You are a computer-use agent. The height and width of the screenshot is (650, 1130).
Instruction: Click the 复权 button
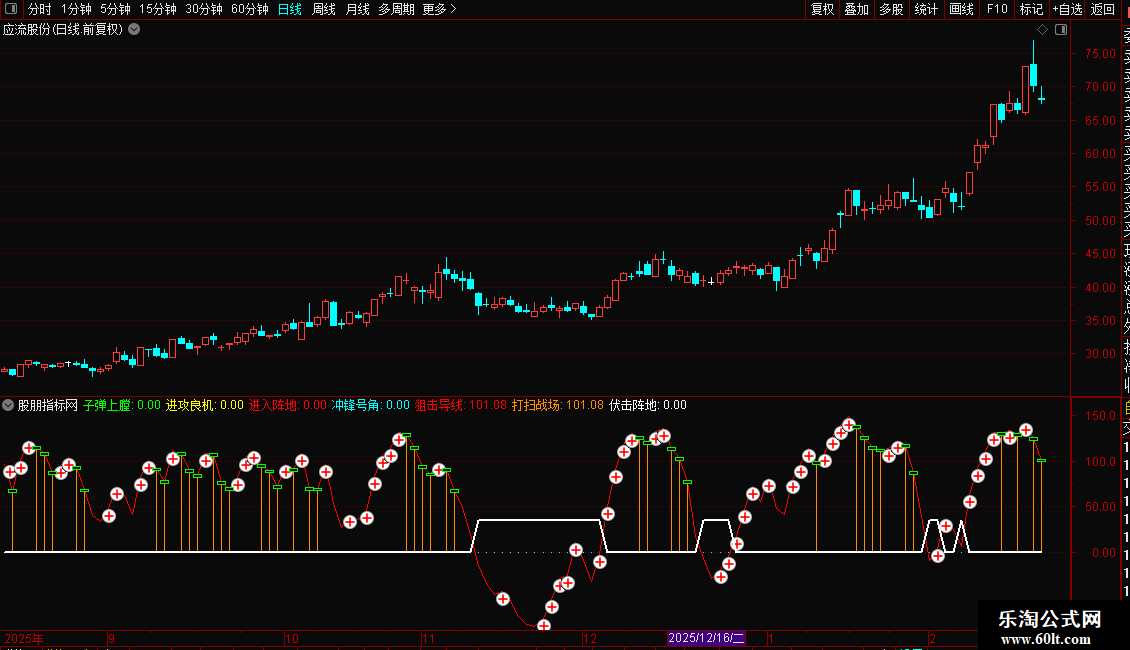tap(822, 9)
